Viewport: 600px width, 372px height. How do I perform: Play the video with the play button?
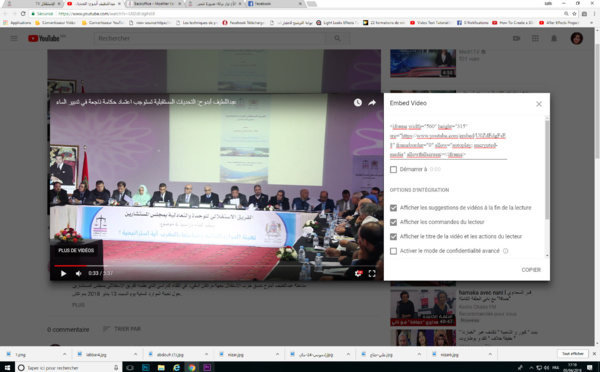(x=64, y=273)
